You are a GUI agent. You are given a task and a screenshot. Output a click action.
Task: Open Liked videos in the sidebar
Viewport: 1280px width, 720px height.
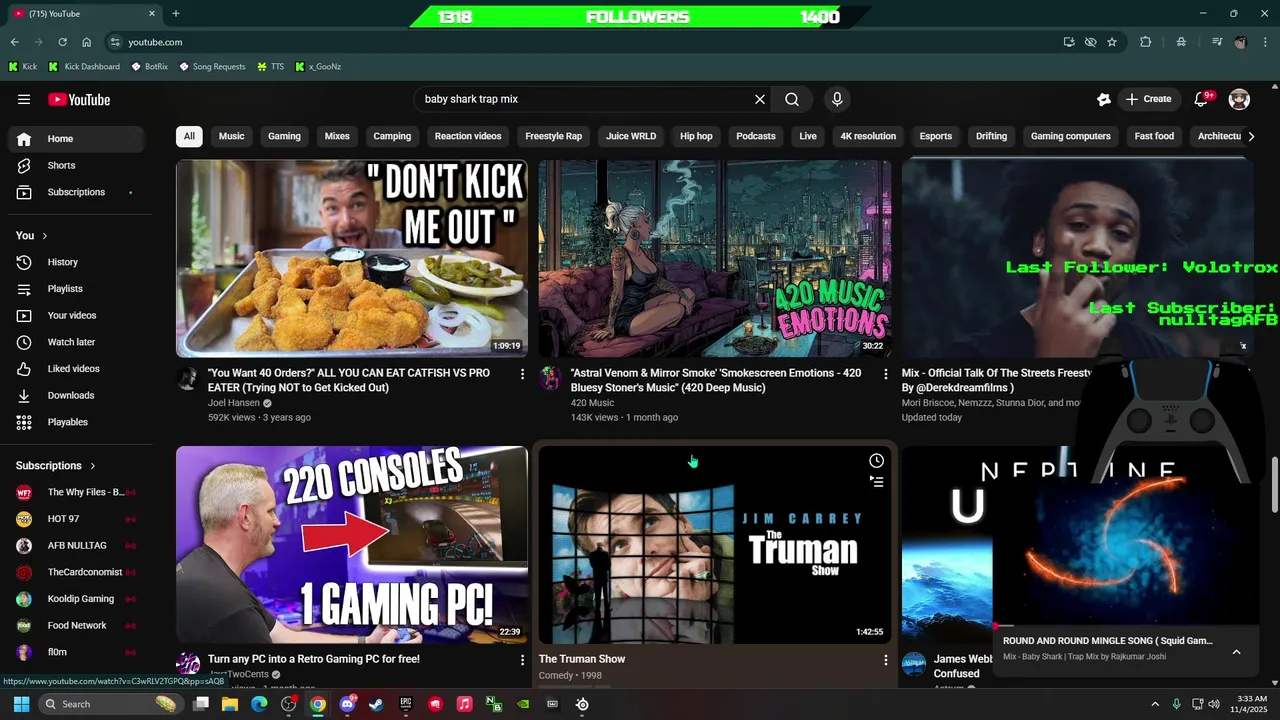pyautogui.click(x=77, y=369)
